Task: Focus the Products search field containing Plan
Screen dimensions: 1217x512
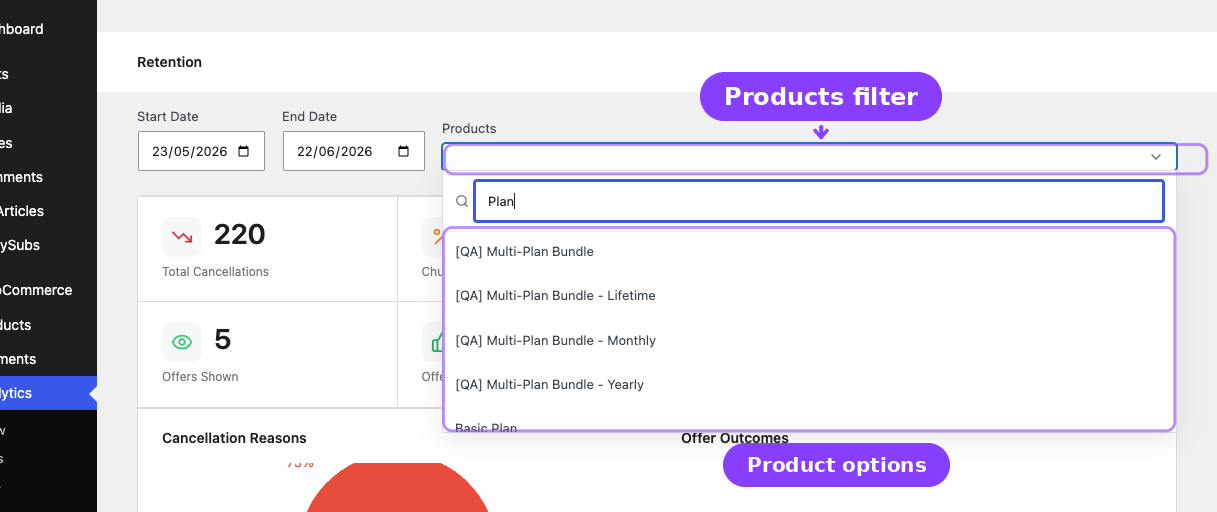Action: point(819,201)
